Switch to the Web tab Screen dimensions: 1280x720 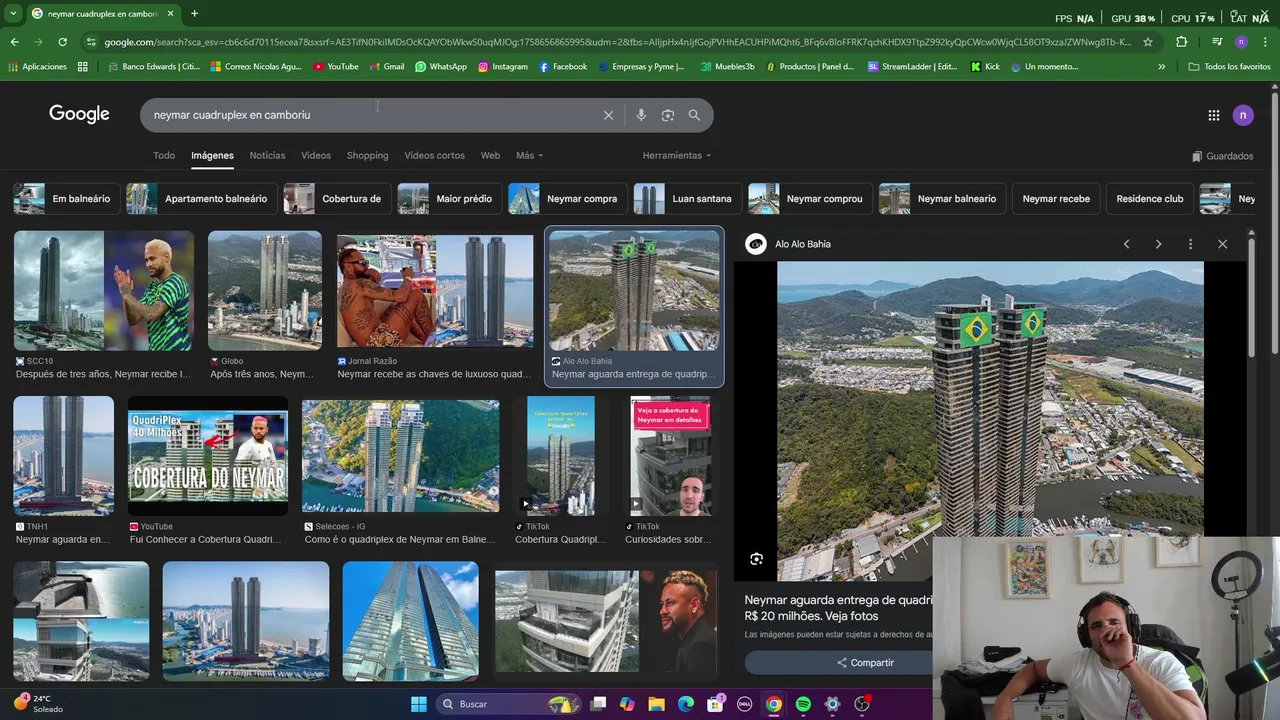(490, 155)
